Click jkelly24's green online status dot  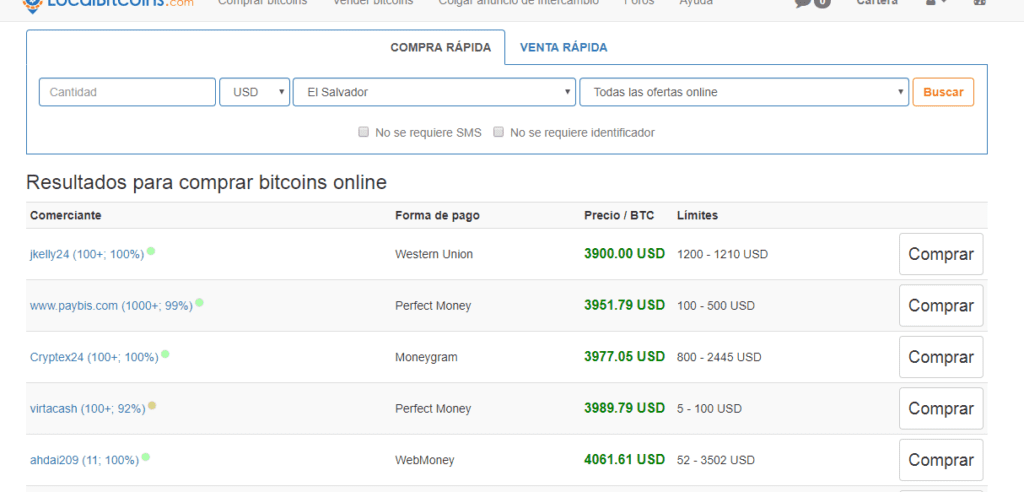pyautogui.click(x=151, y=251)
